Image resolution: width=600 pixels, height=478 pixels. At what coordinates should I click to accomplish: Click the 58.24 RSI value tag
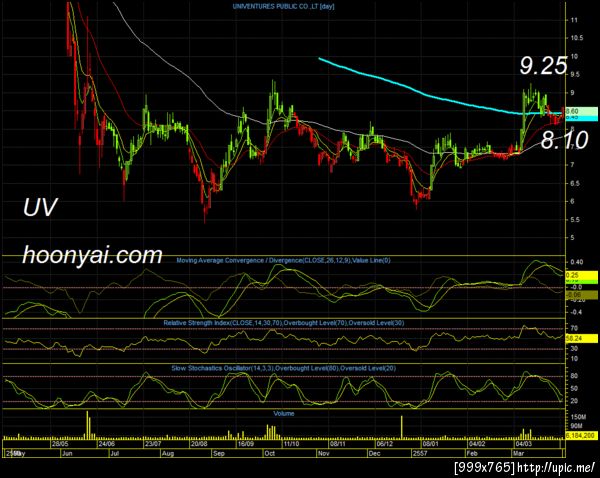(x=581, y=338)
